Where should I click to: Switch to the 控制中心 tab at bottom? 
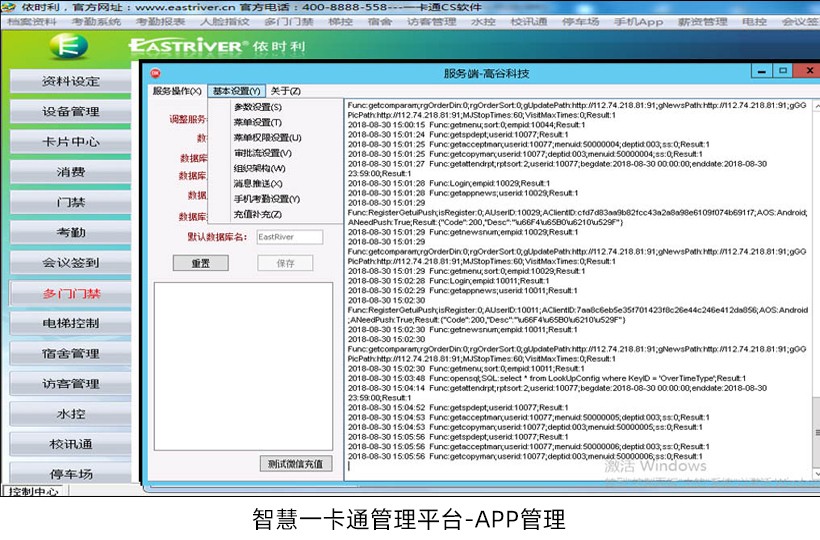click(x=34, y=491)
